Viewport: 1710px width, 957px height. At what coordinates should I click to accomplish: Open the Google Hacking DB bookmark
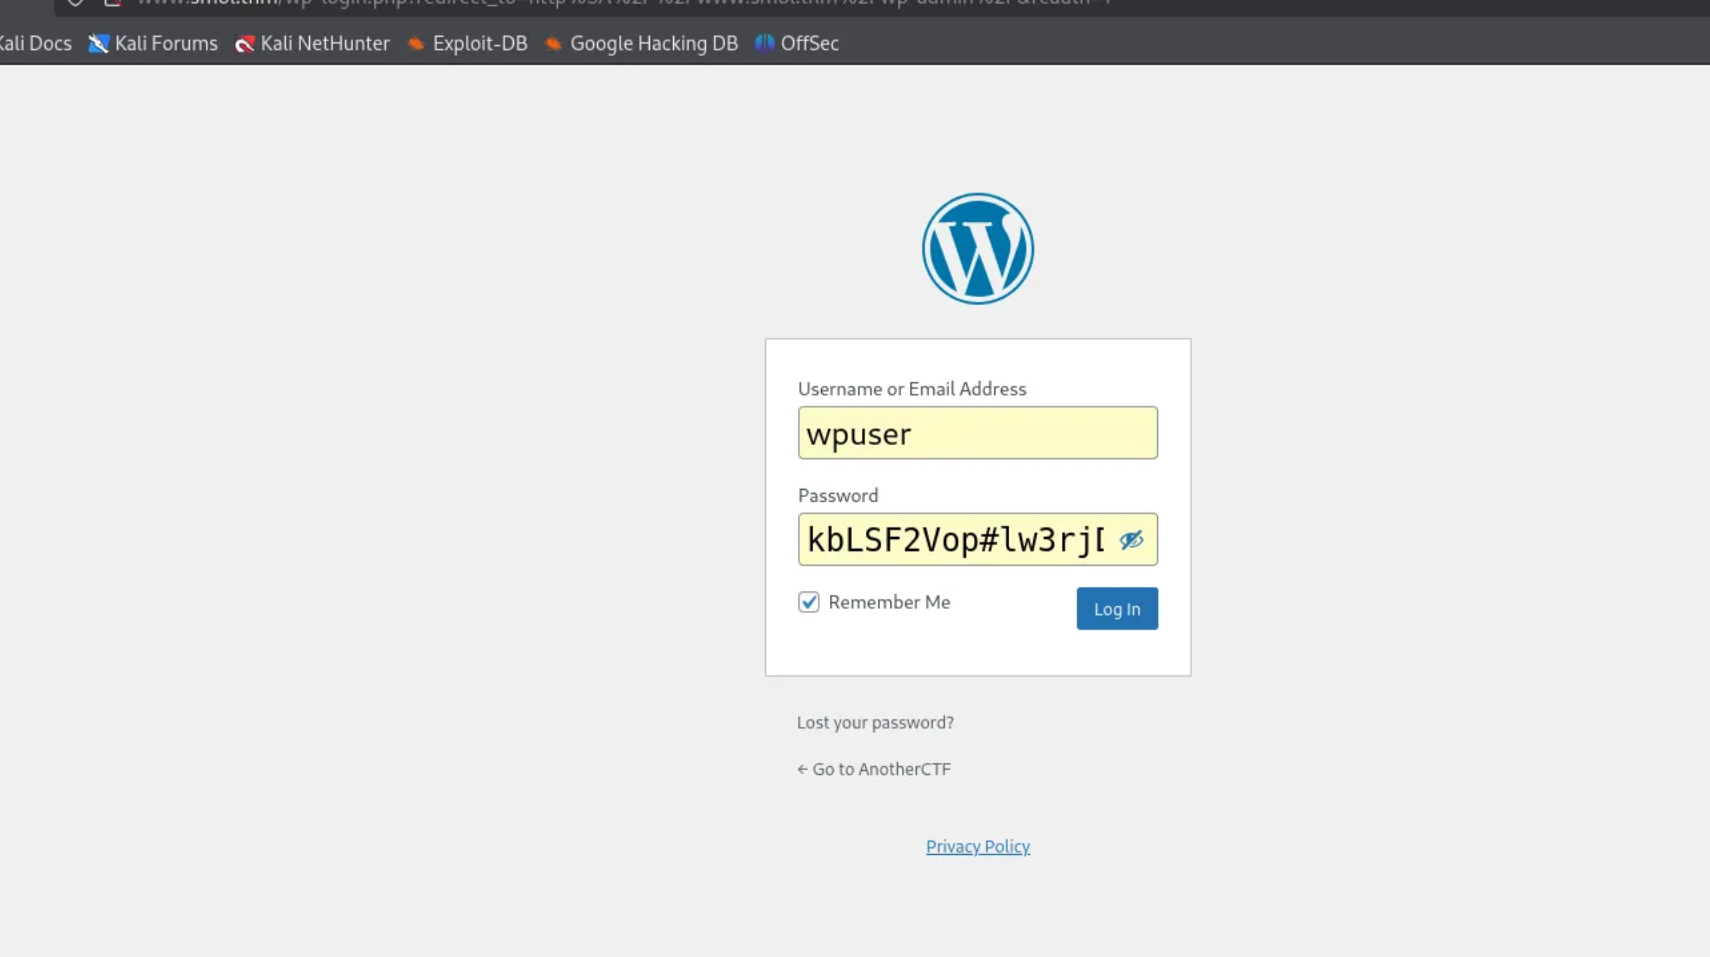(x=641, y=43)
